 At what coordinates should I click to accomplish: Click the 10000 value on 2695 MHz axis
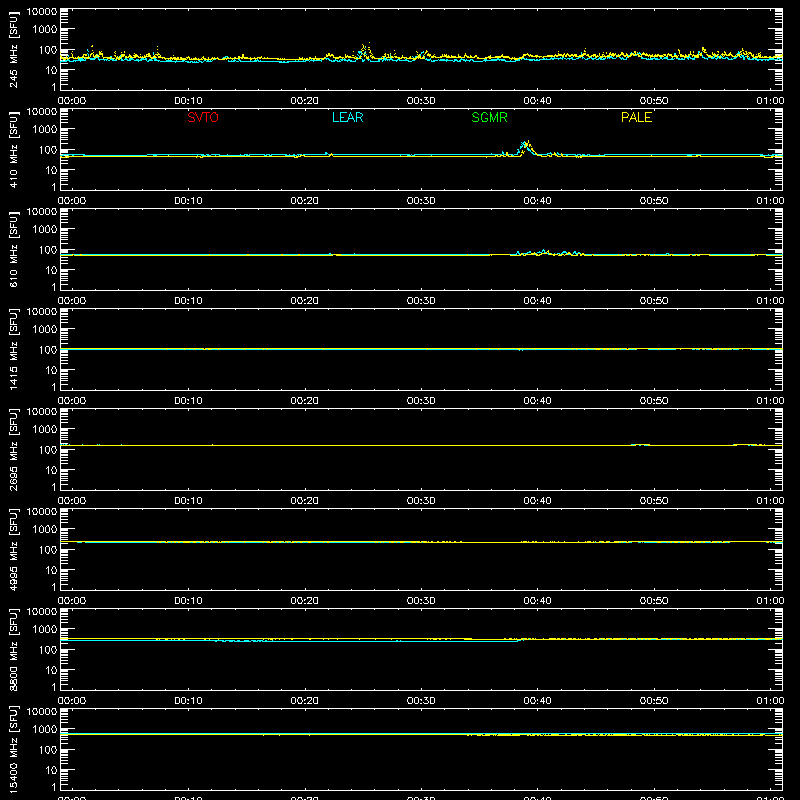click(42, 412)
